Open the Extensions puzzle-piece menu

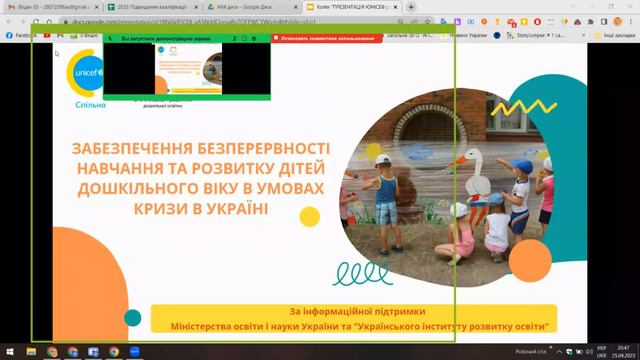(591, 22)
